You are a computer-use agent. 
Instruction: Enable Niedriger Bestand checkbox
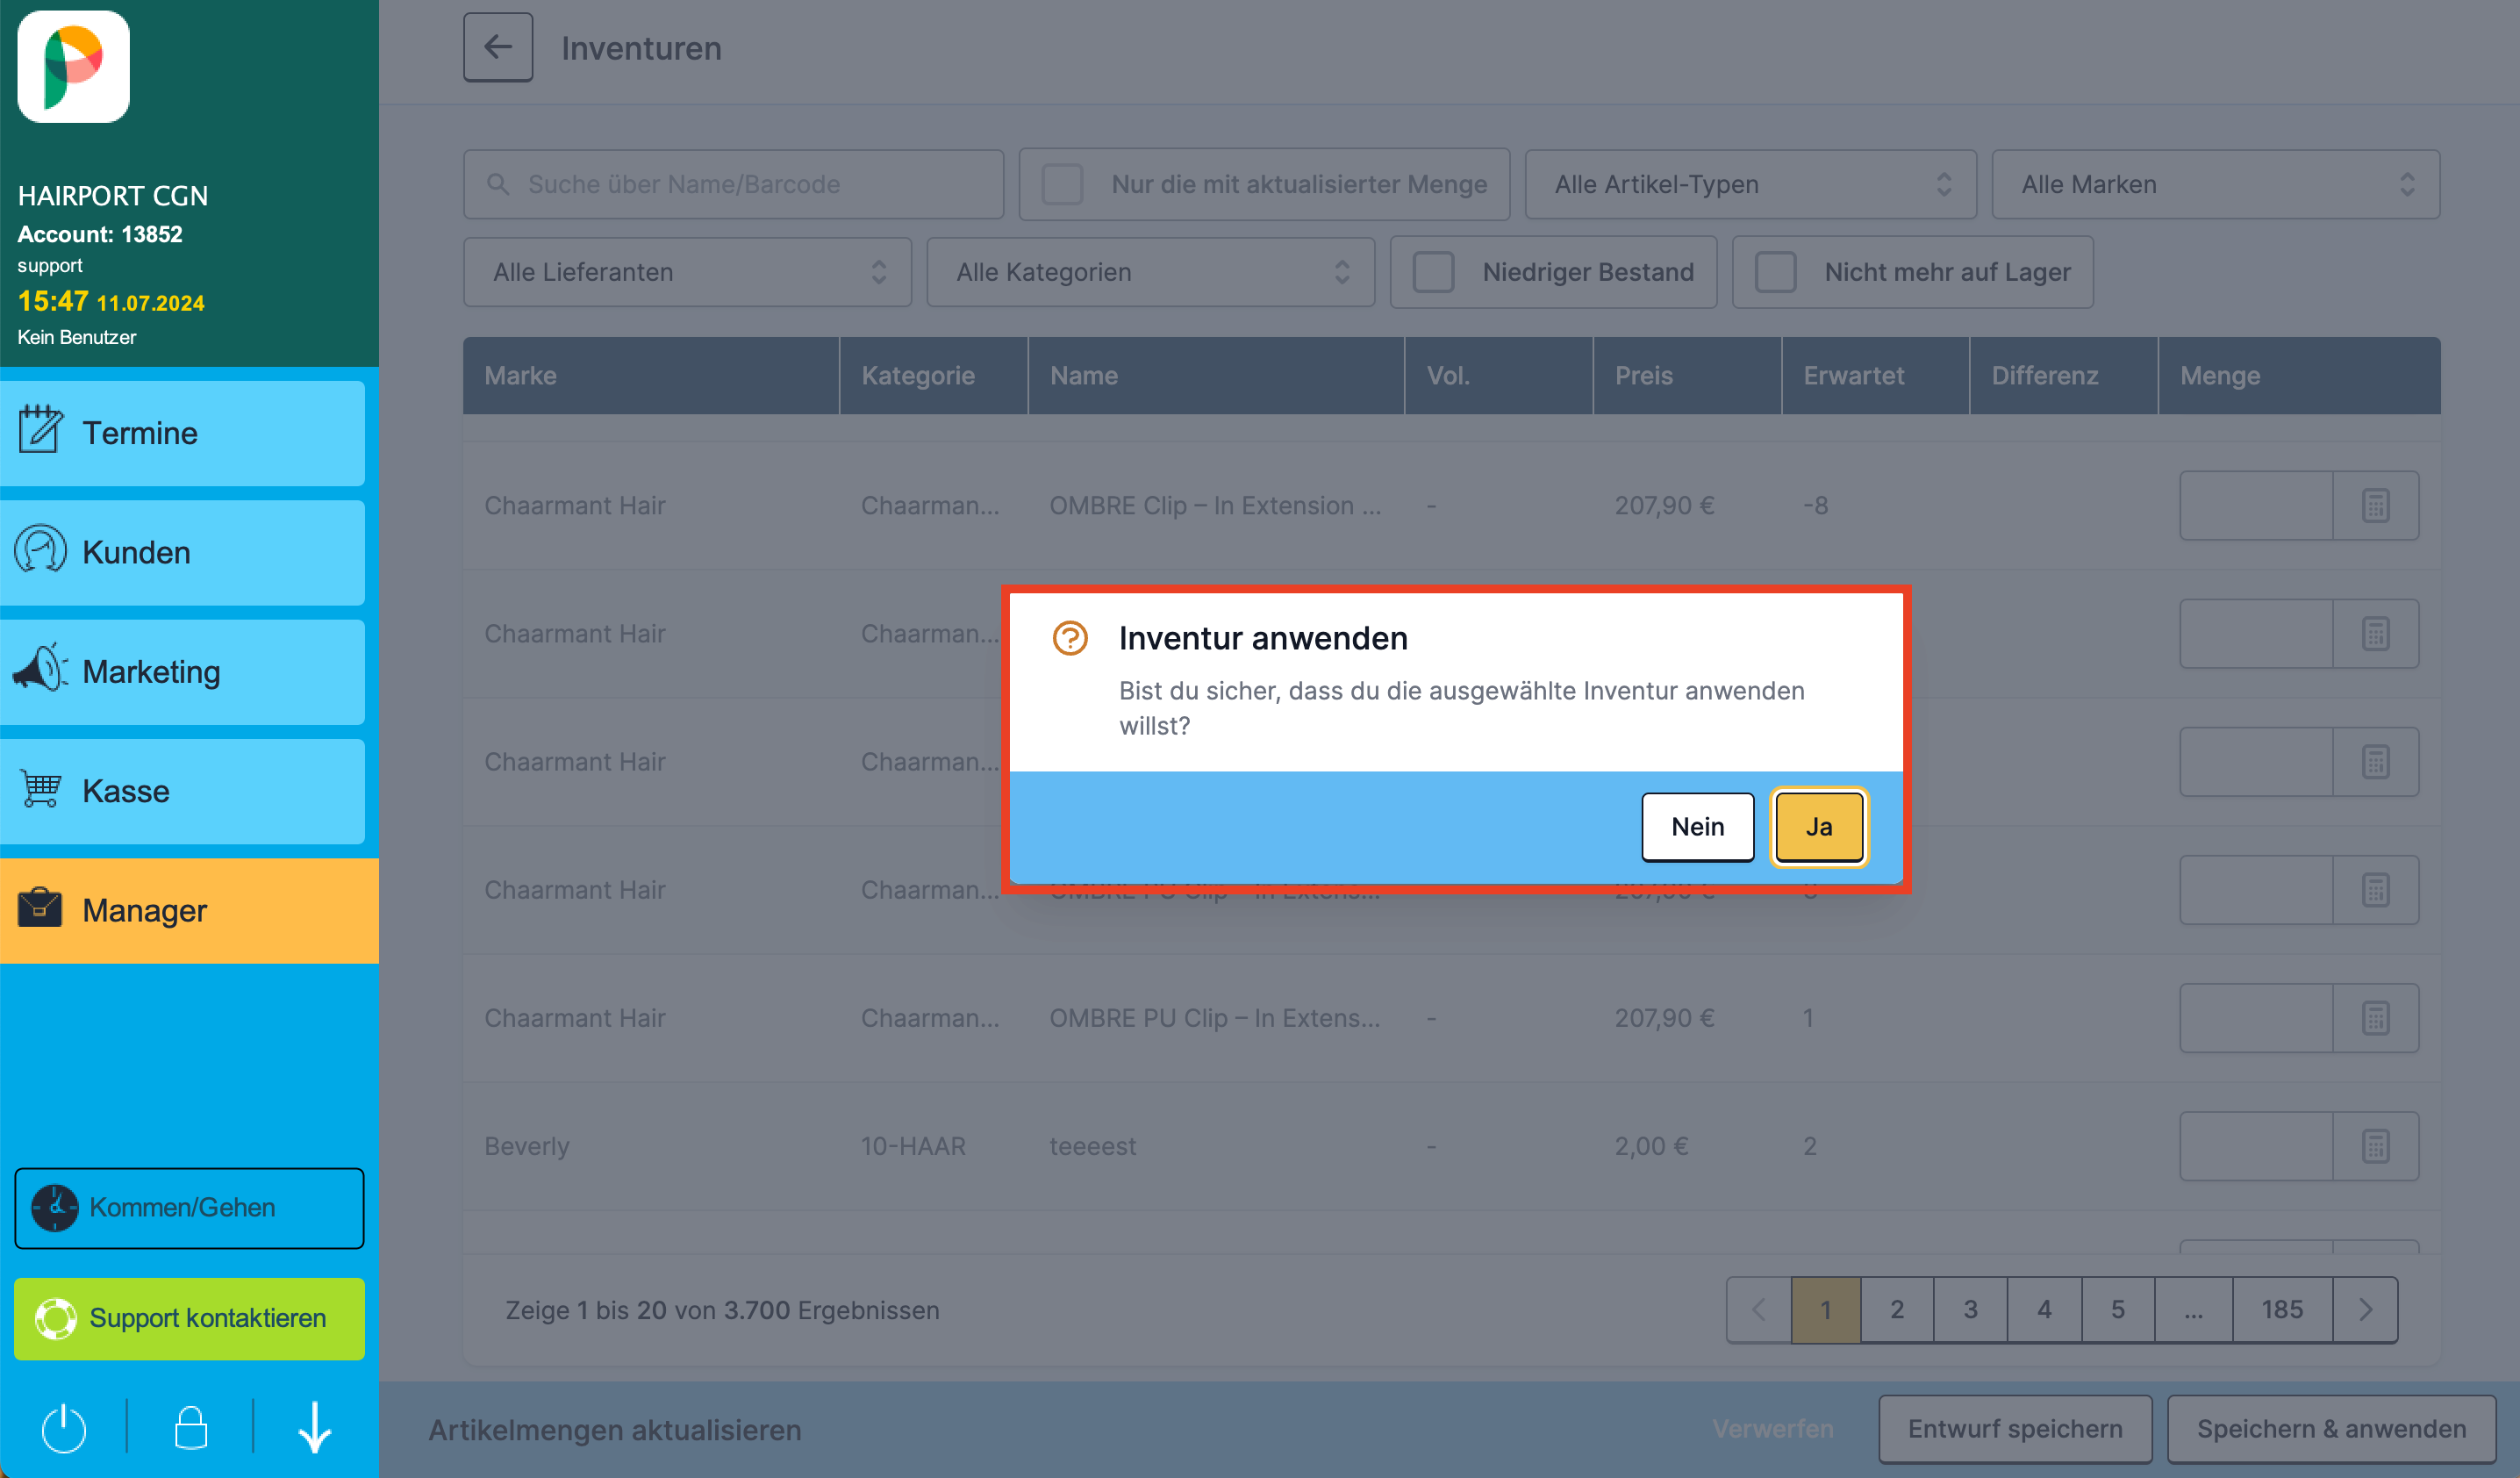coord(1433,272)
